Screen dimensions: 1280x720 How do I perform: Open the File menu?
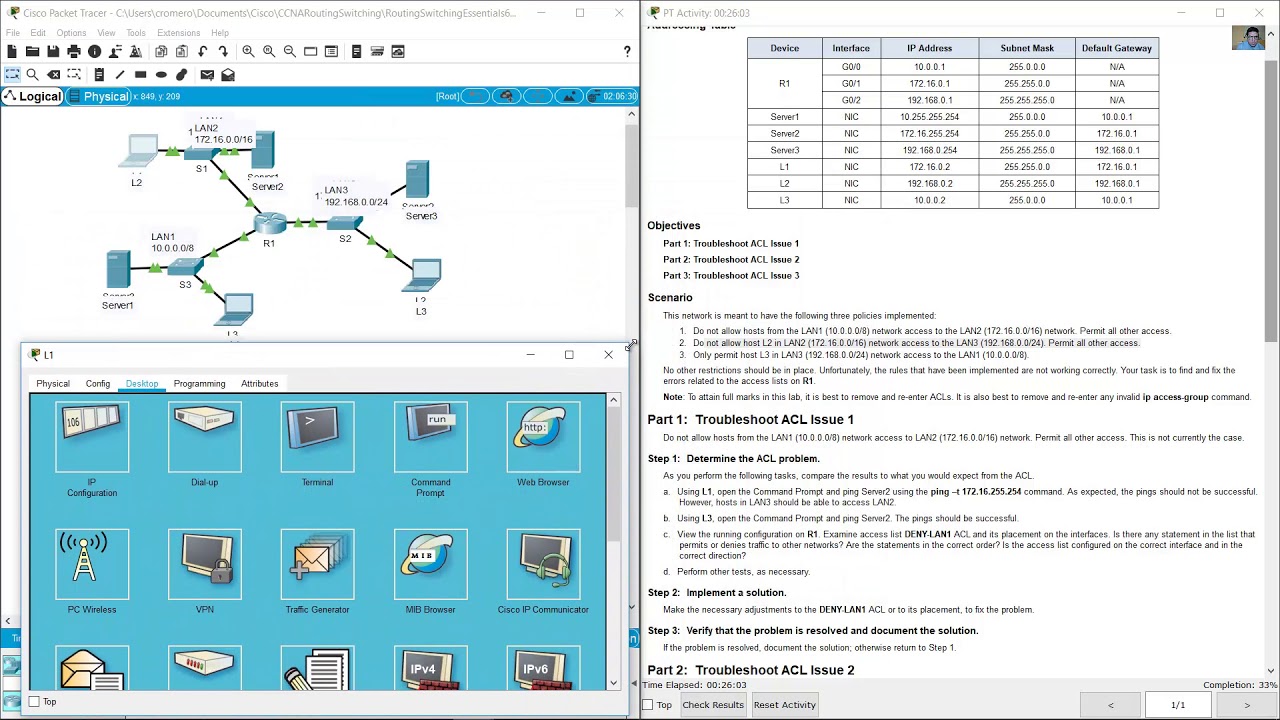(x=13, y=33)
